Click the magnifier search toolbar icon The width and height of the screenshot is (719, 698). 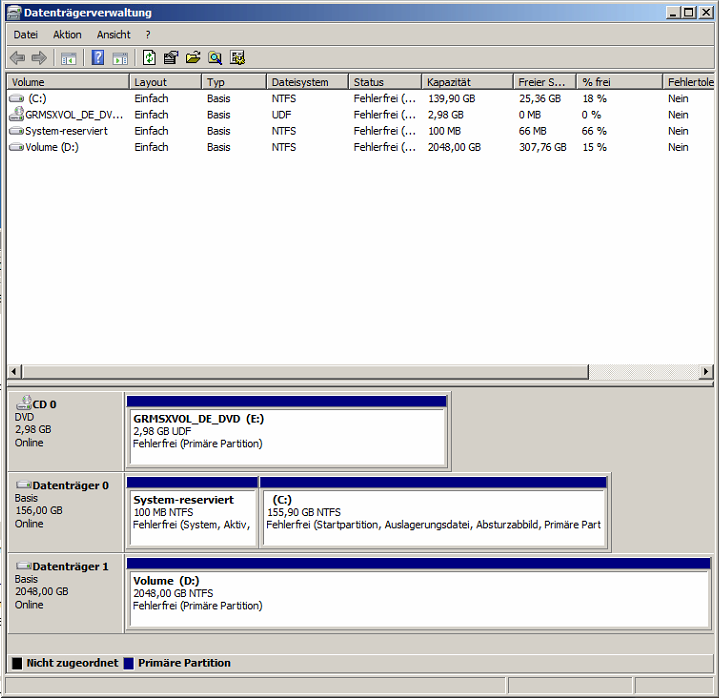click(x=215, y=58)
